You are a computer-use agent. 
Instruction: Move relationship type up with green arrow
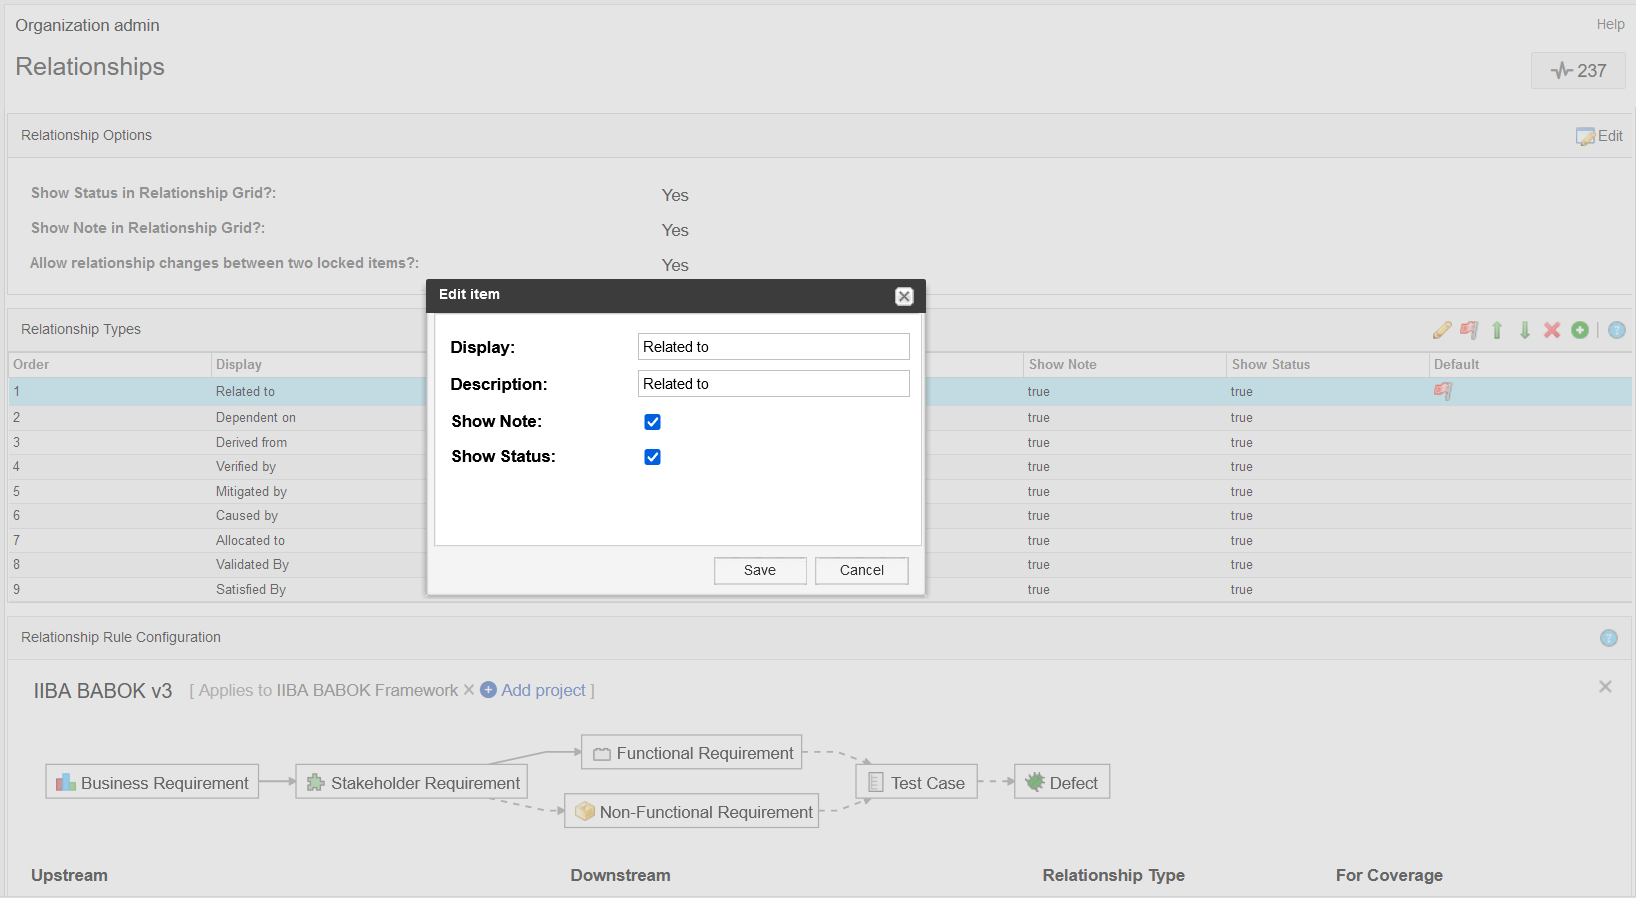[x=1497, y=330]
